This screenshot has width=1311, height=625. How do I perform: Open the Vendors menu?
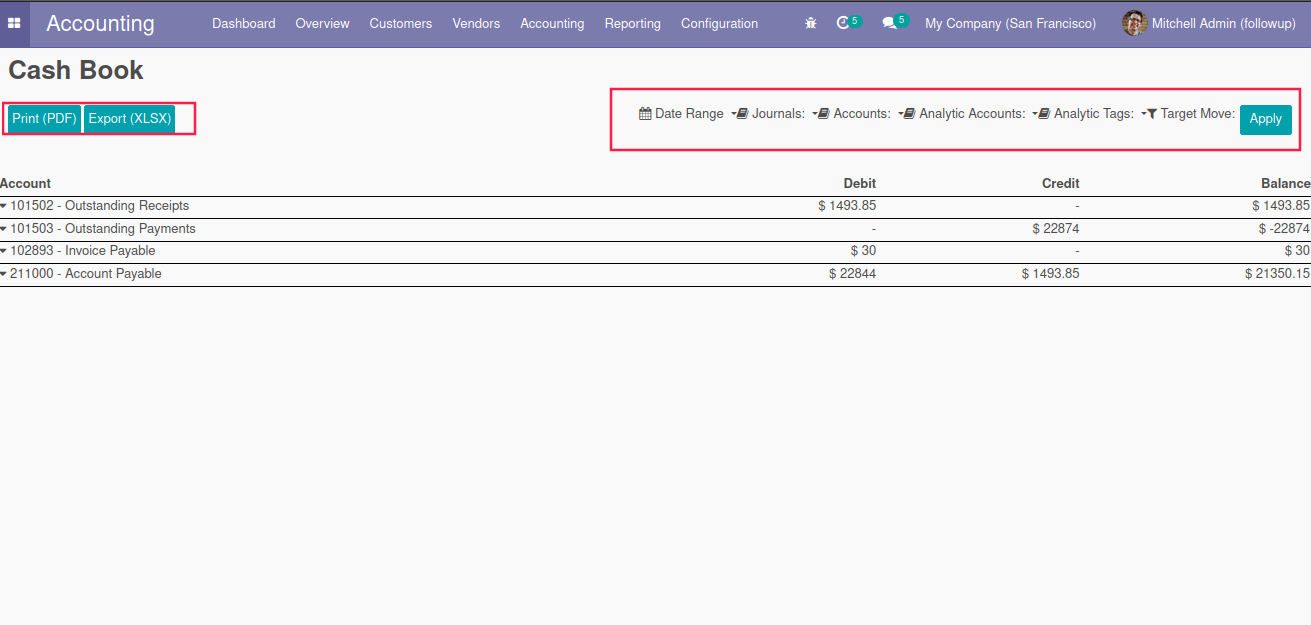click(476, 23)
